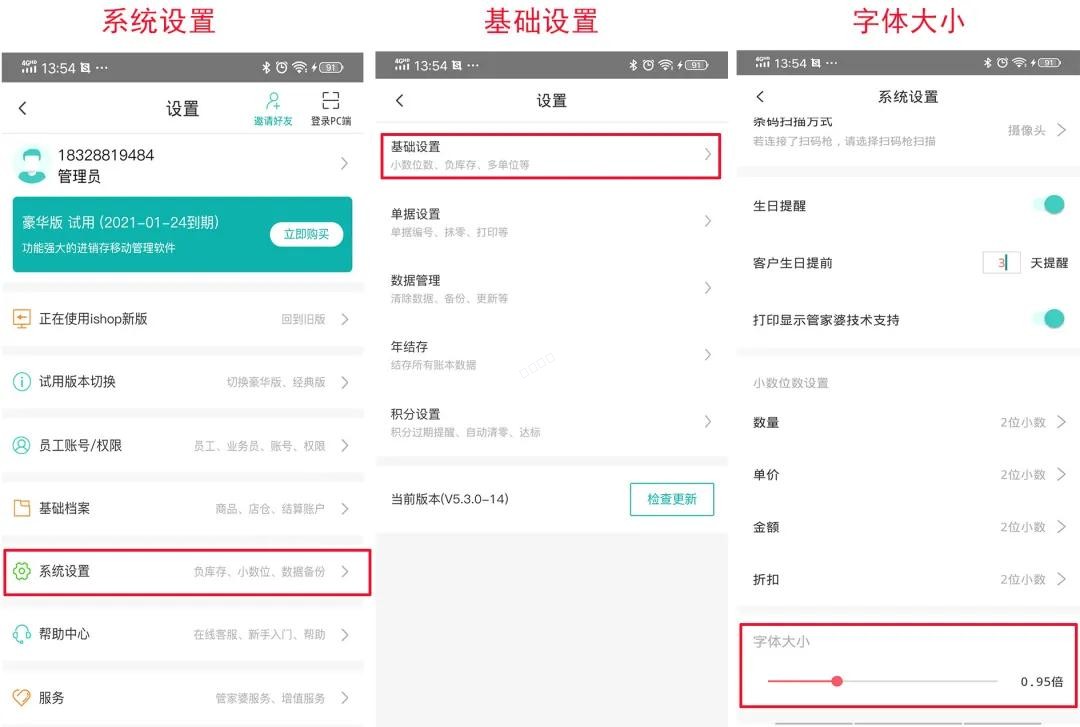
Task: Expand 单价 decimal places option
Action: (x=1061, y=474)
